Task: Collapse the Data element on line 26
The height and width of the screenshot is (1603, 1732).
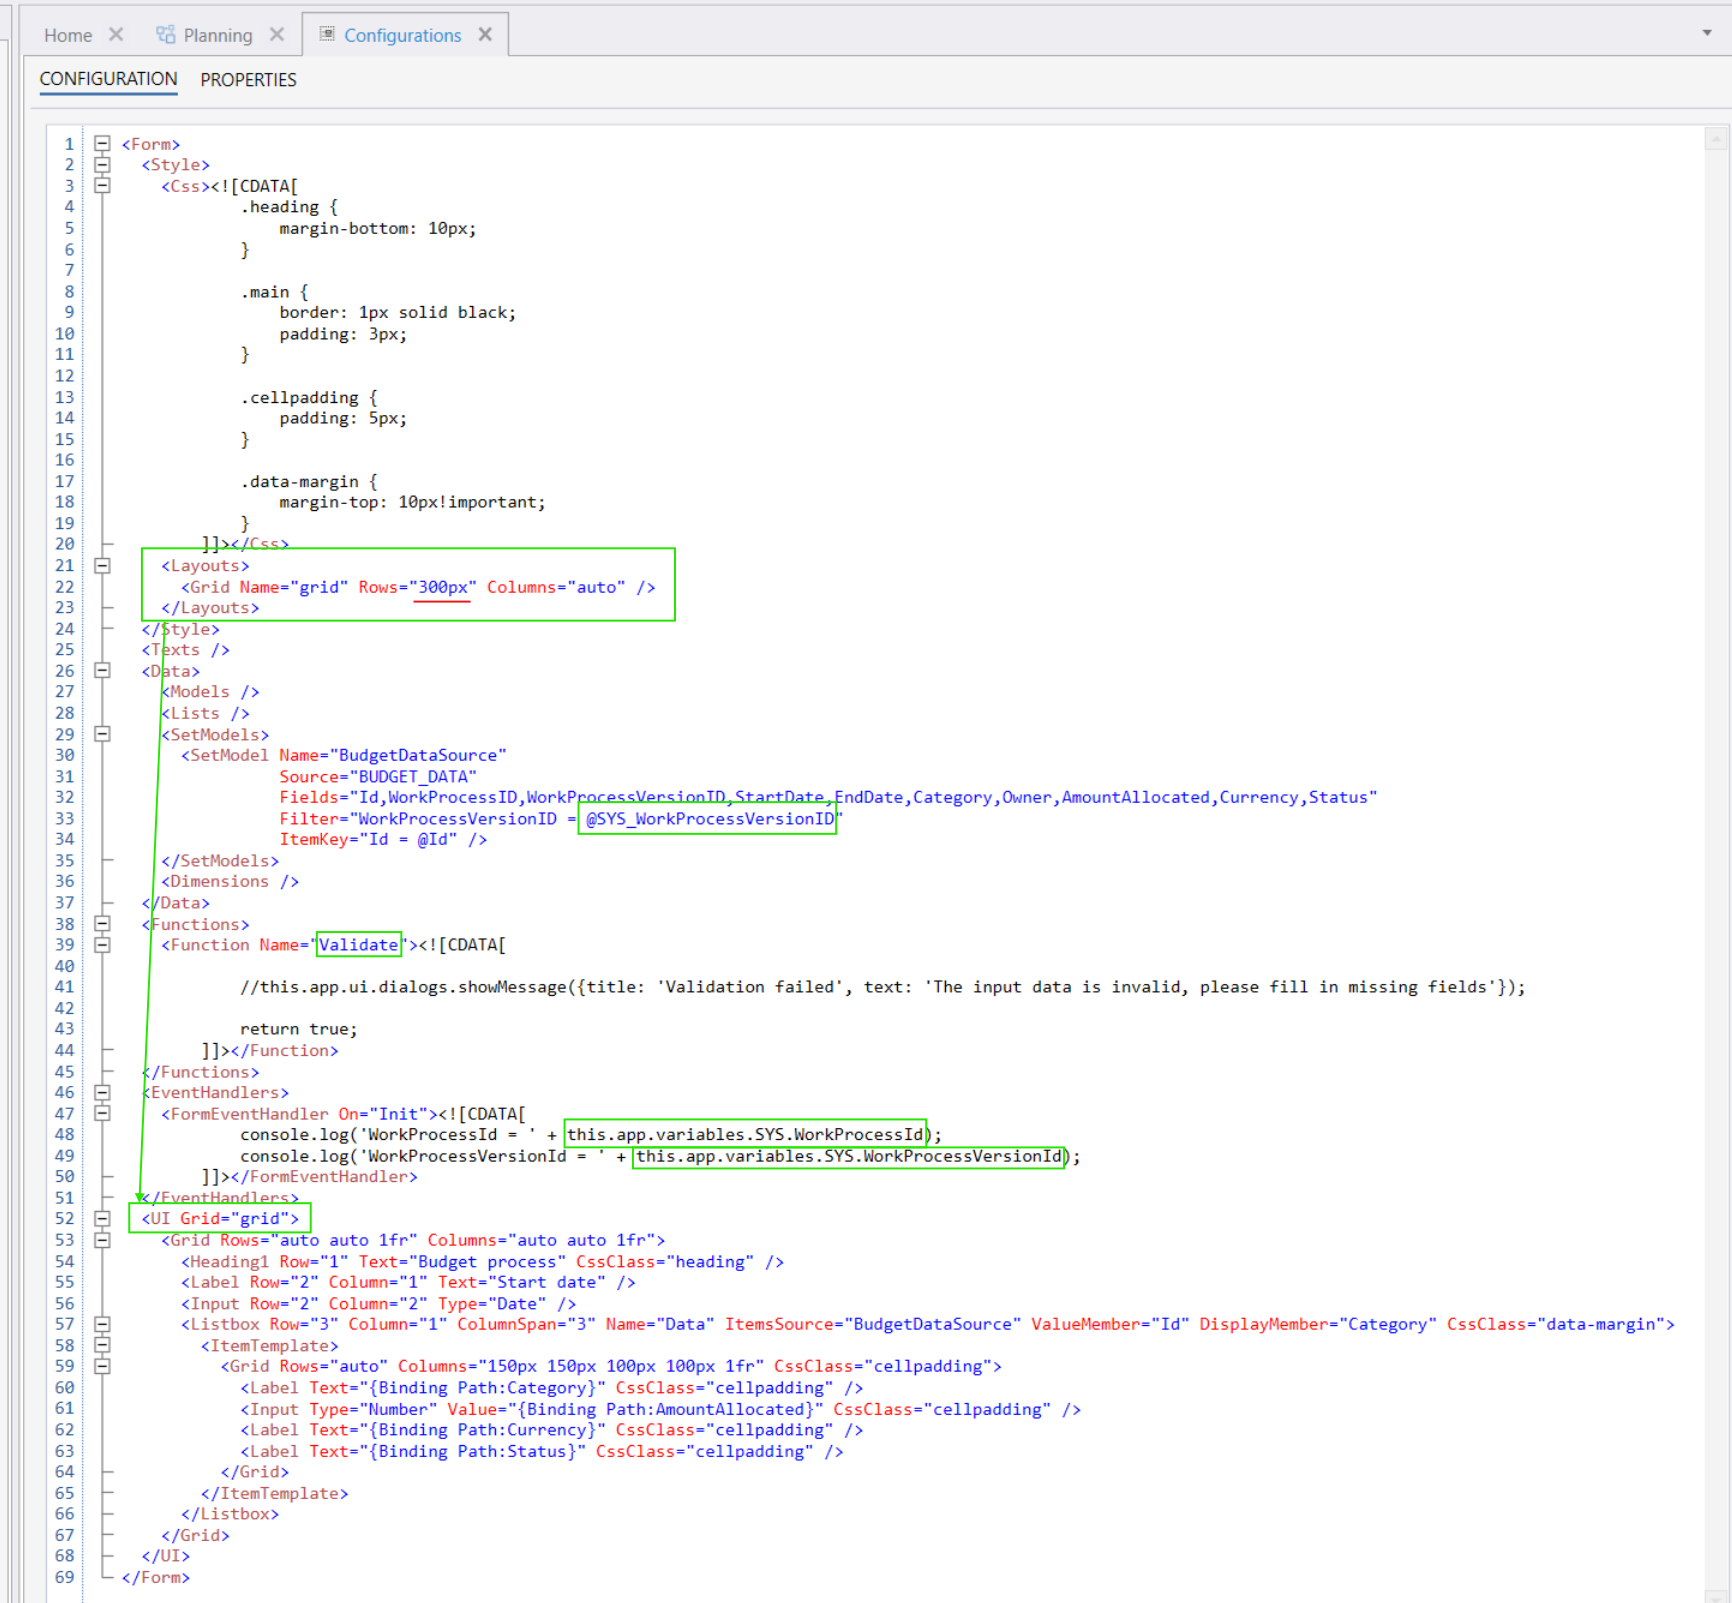Action: click(x=102, y=671)
